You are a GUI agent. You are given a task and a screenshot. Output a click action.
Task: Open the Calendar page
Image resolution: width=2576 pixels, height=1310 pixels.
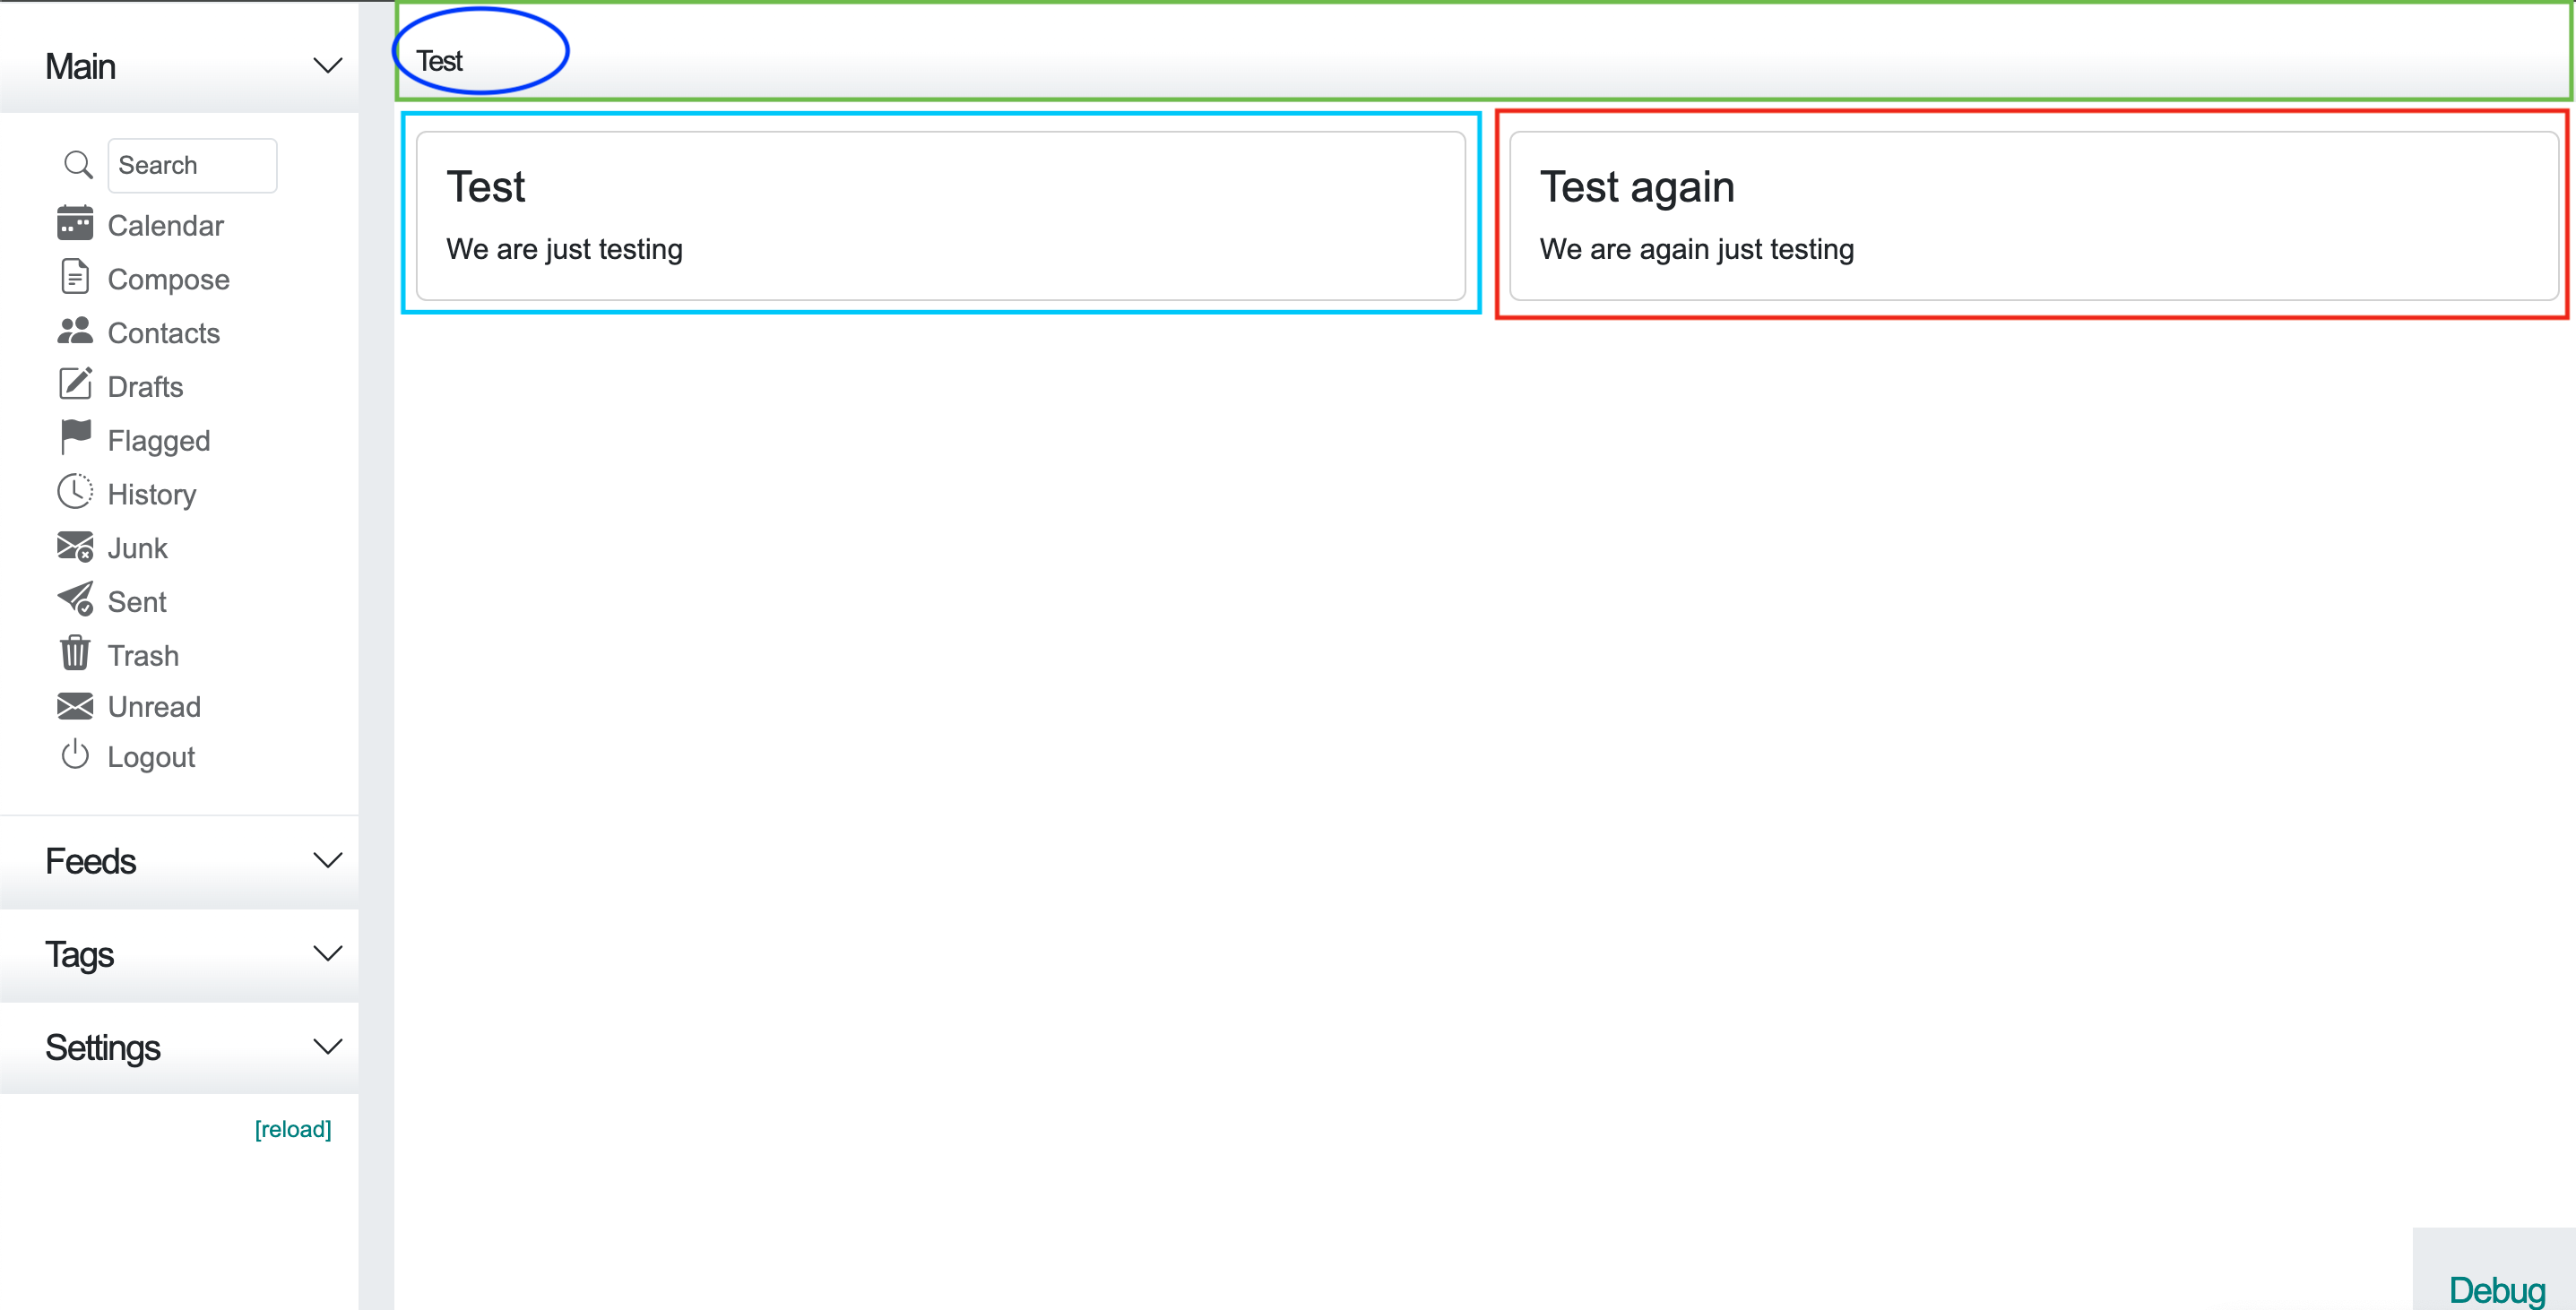(165, 226)
